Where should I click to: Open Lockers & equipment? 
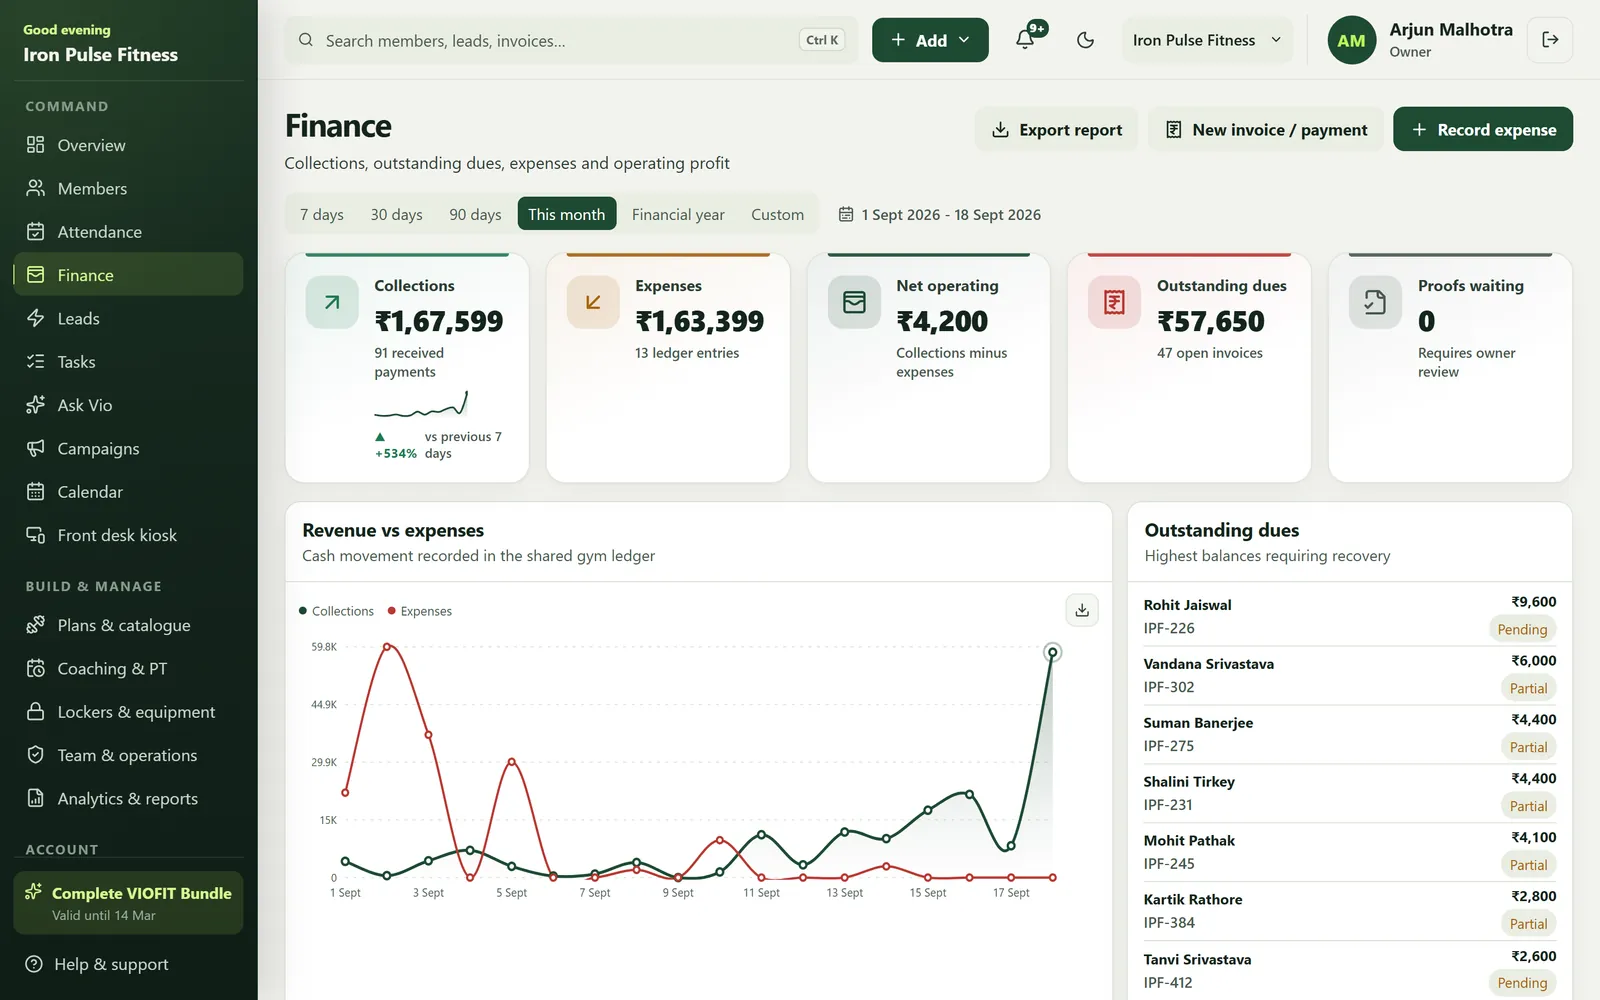click(128, 712)
